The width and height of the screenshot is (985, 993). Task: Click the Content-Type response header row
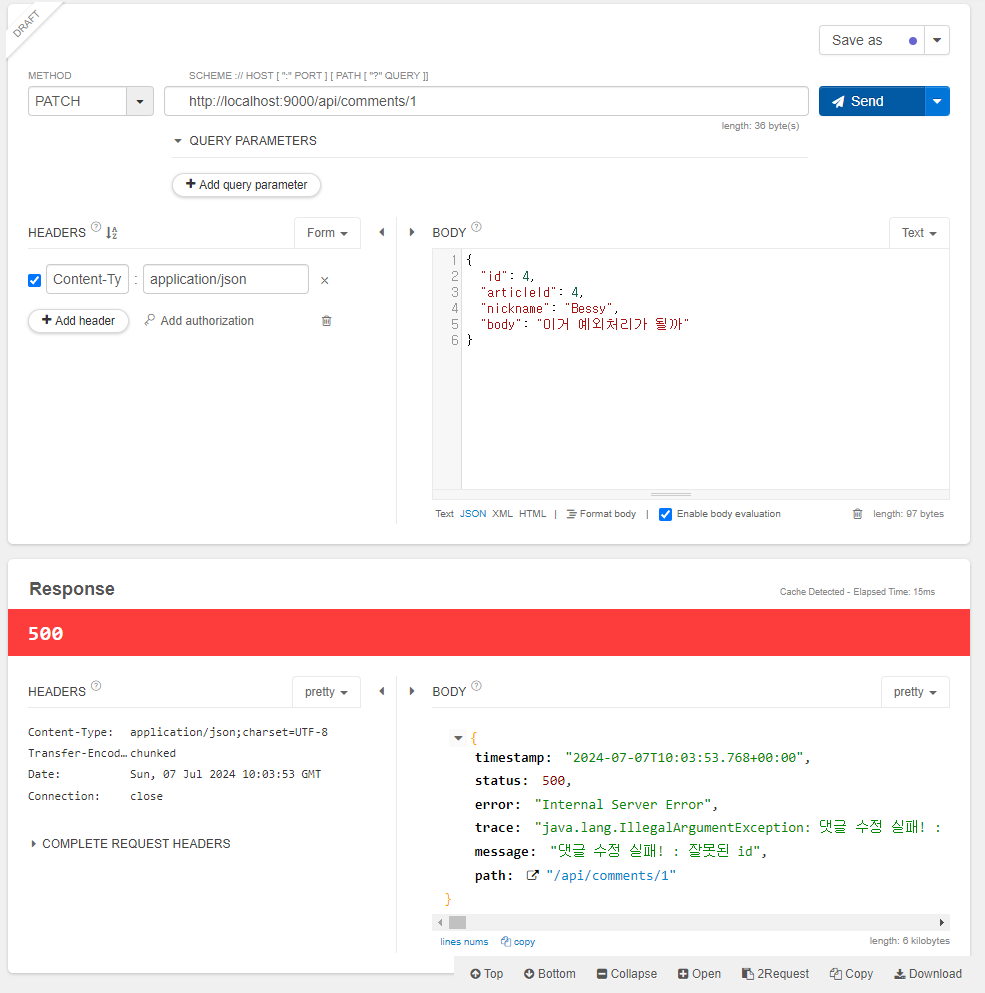pyautogui.click(x=178, y=732)
